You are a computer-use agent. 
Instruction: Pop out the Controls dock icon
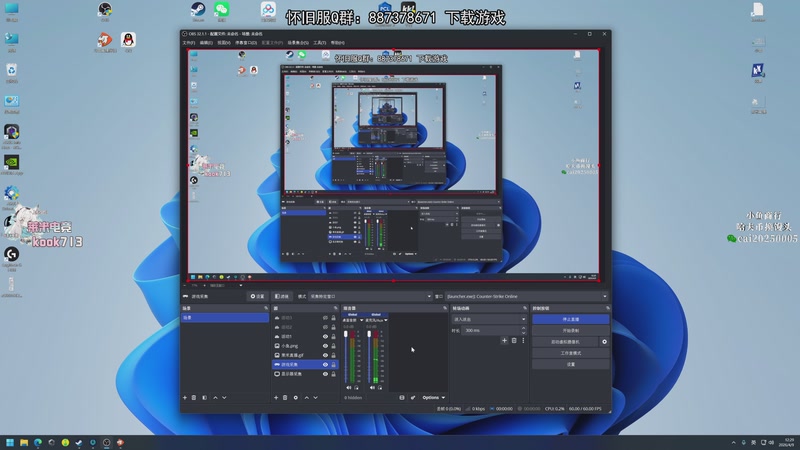click(607, 308)
